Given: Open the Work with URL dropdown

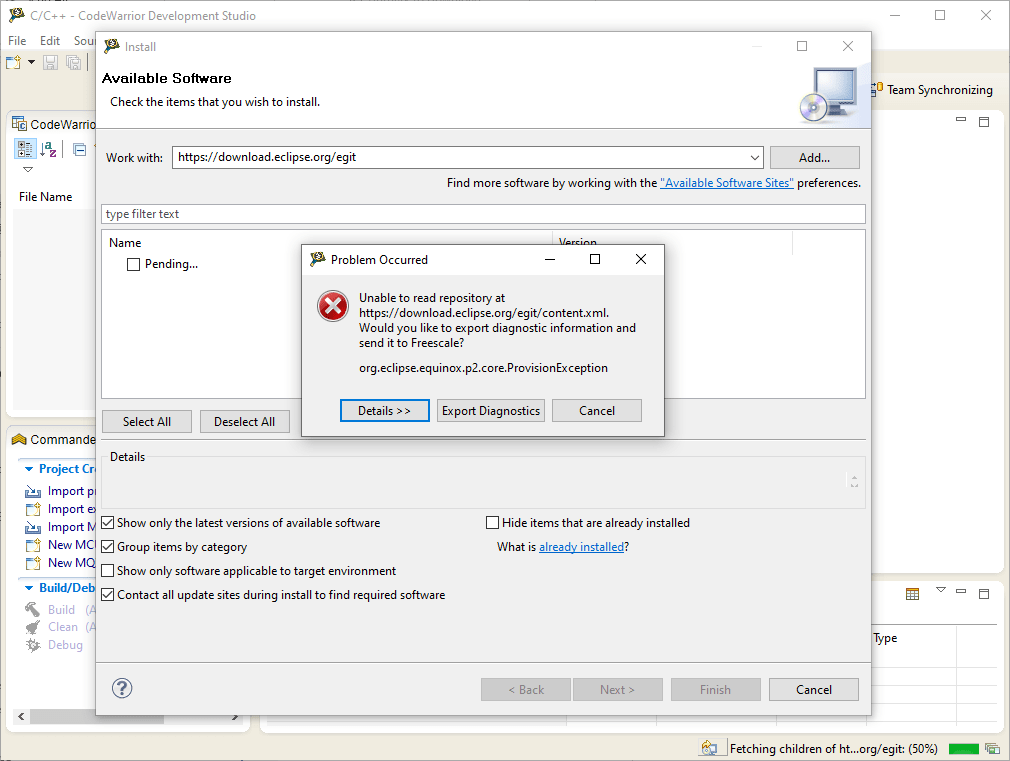Looking at the screenshot, I should click(x=755, y=158).
